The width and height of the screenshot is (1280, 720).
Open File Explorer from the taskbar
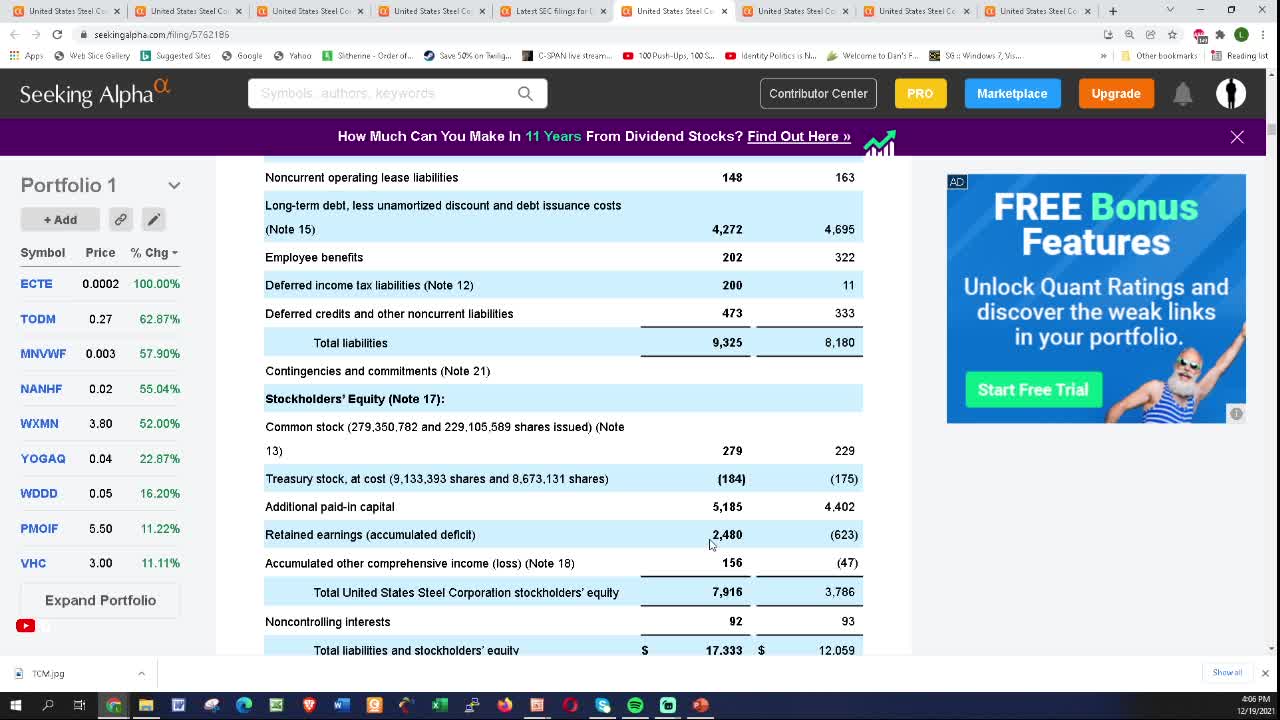(146, 705)
